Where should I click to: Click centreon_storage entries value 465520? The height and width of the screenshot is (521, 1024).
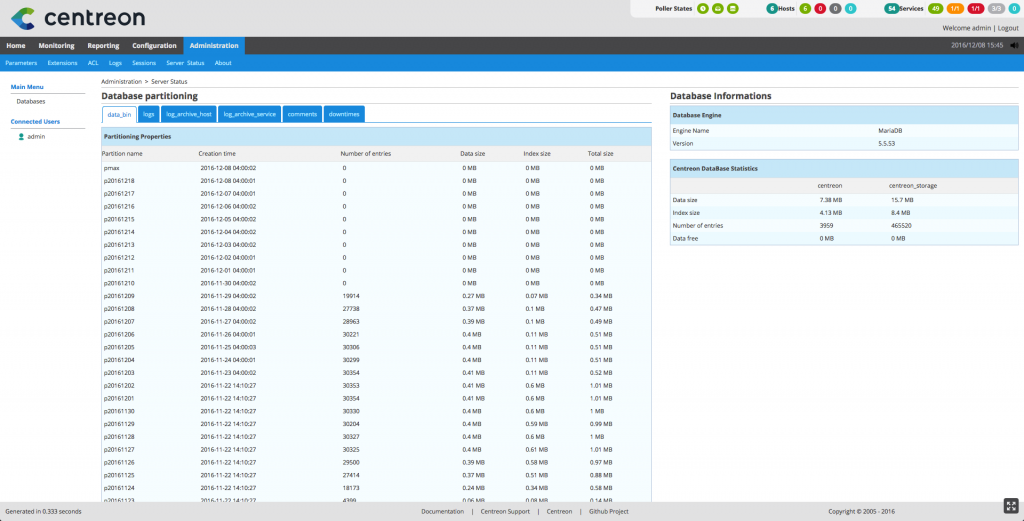[x=901, y=225]
